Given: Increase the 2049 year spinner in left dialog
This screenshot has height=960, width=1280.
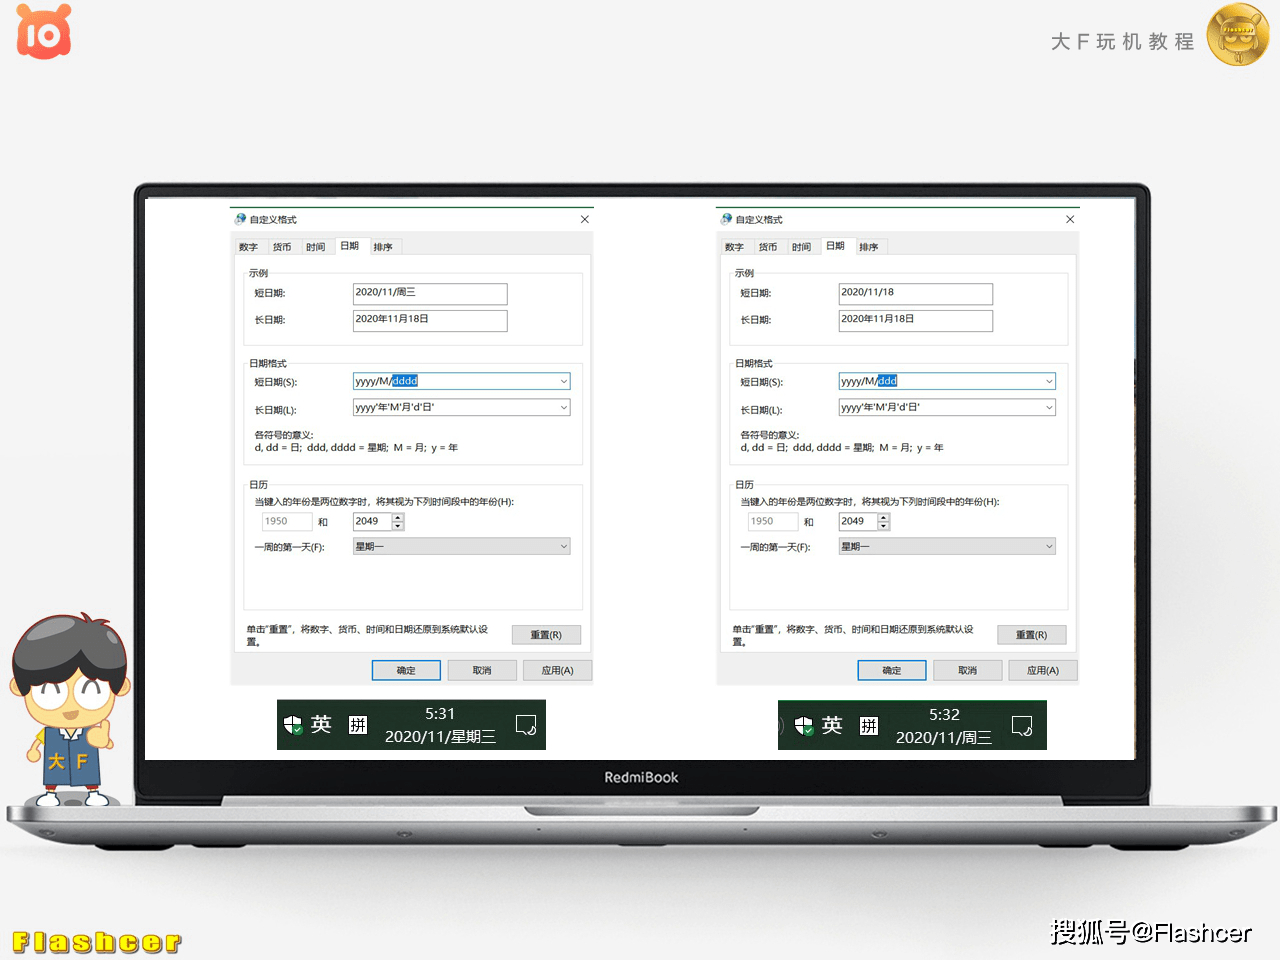Looking at the screenshot, I should click(398, 517).
